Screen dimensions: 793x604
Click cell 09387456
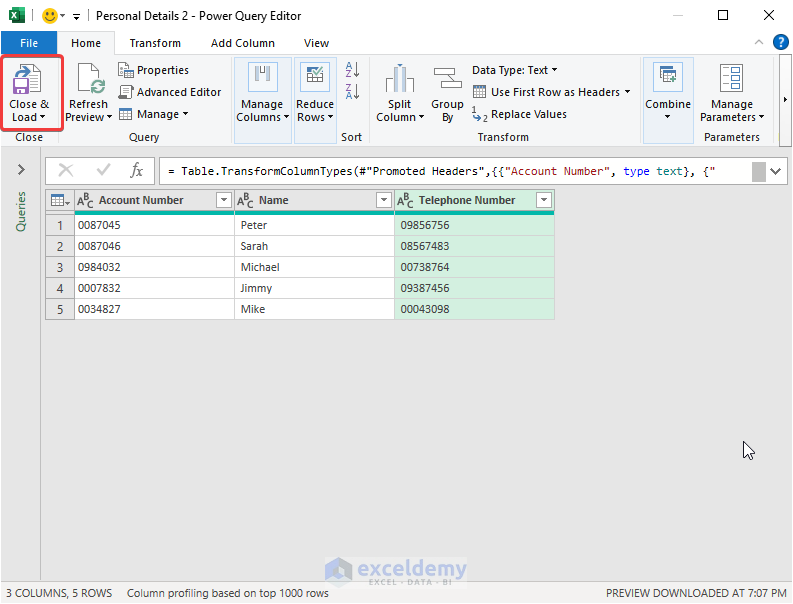[474, 288]
